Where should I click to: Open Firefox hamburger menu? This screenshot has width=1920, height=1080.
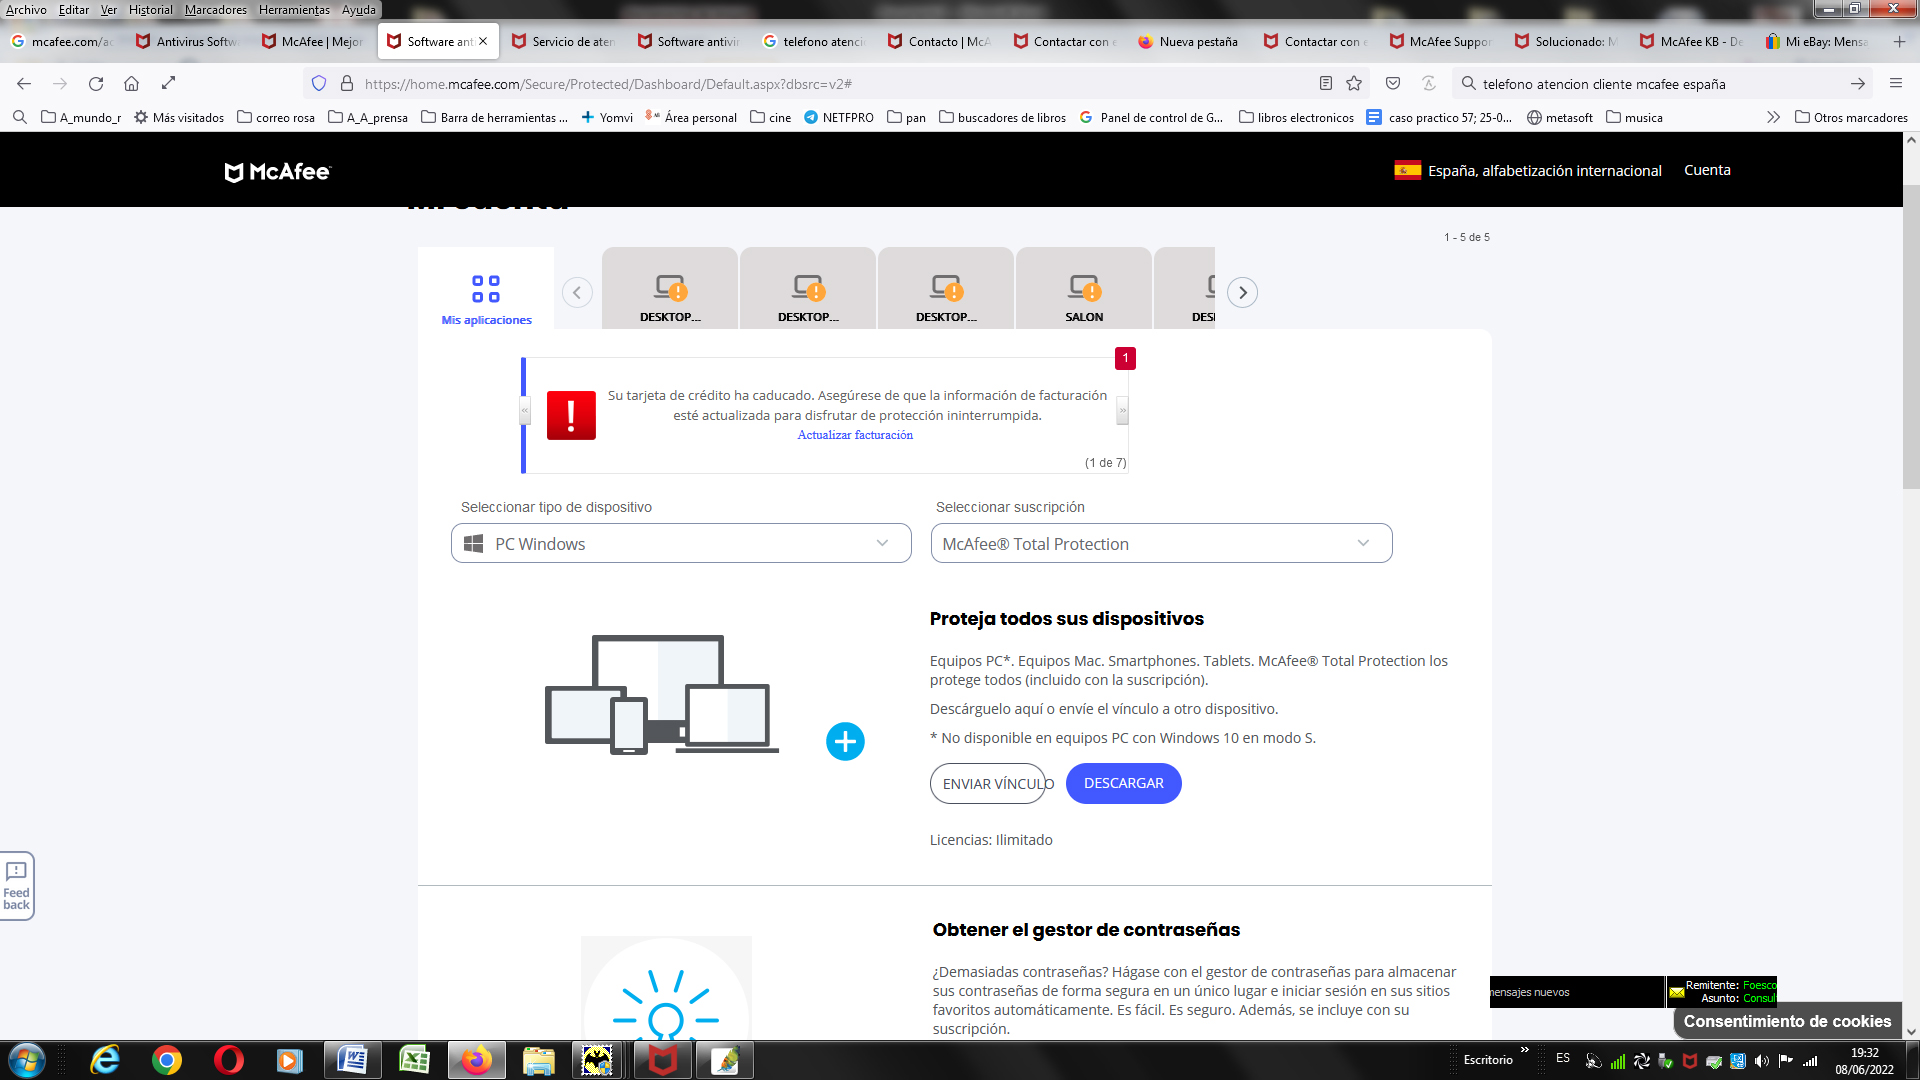[1895, 84]
